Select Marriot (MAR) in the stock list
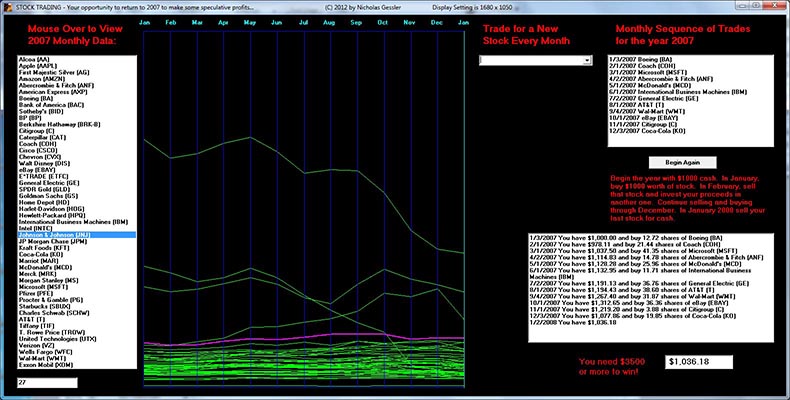This screenshot has height=400, width=790. click(x=77, y=261)
